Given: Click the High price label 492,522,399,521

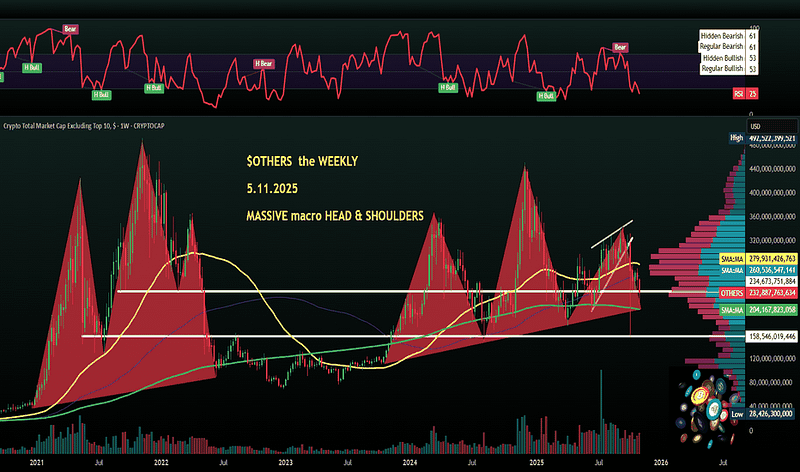Looking at the screenshot, I should 763,138.
